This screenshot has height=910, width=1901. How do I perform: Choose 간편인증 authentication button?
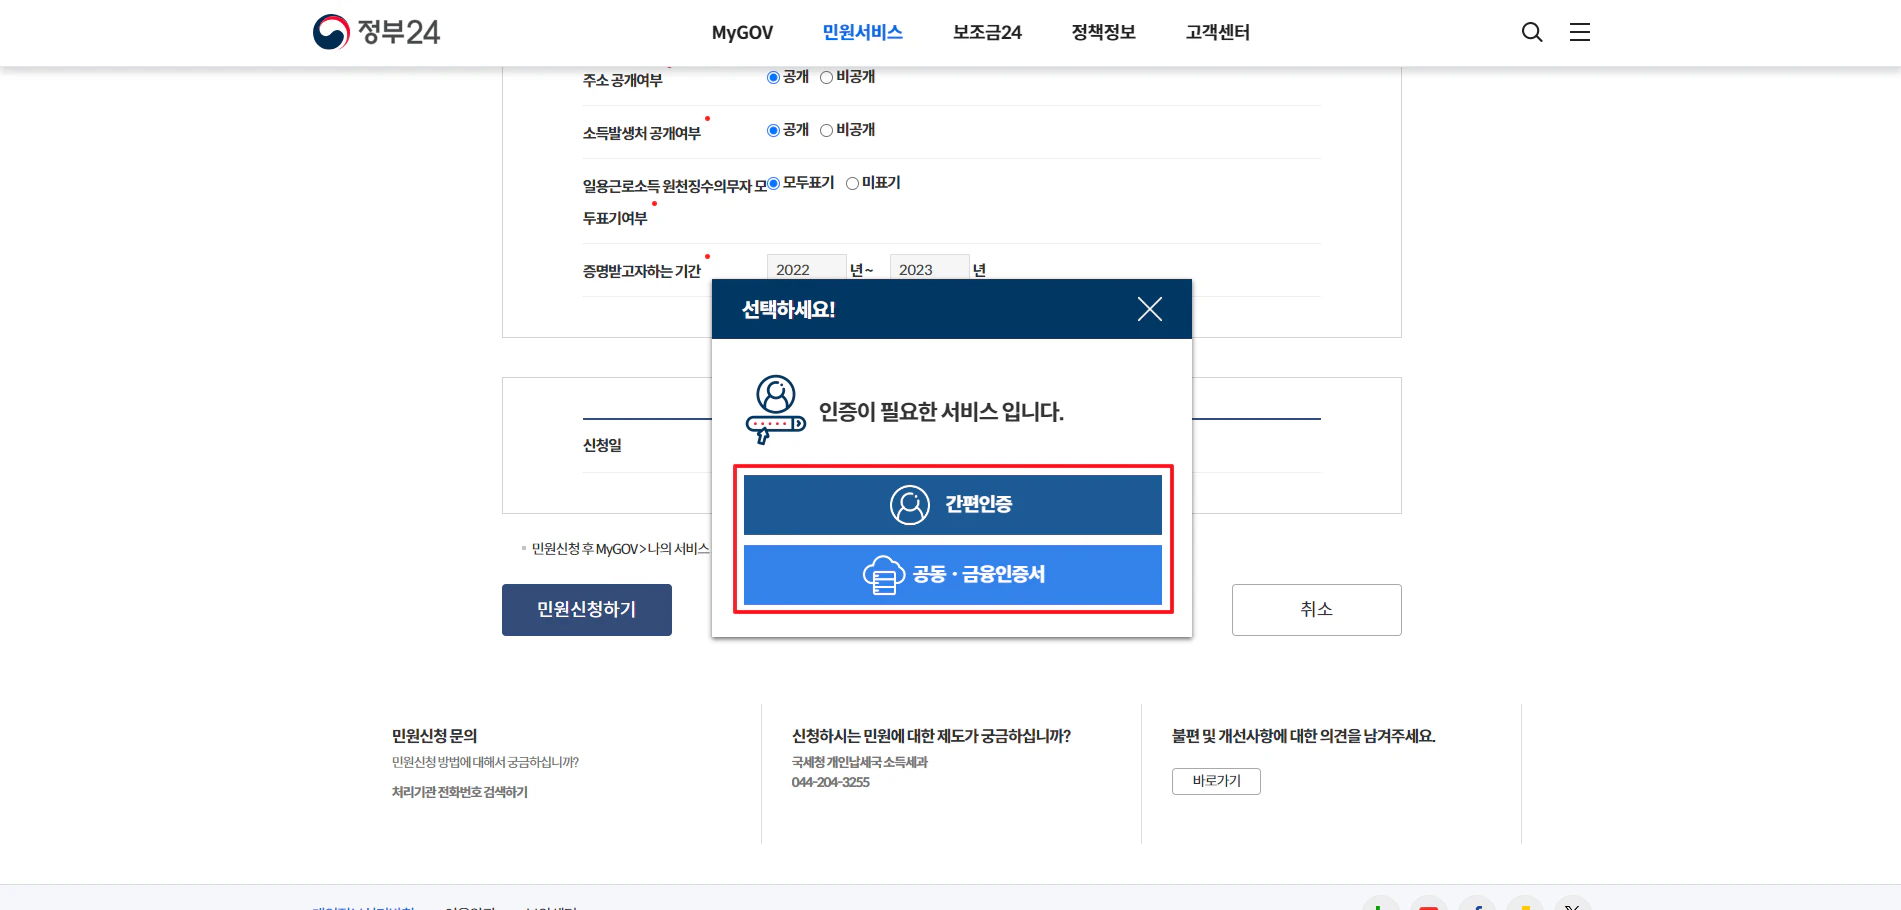point(953,505)
